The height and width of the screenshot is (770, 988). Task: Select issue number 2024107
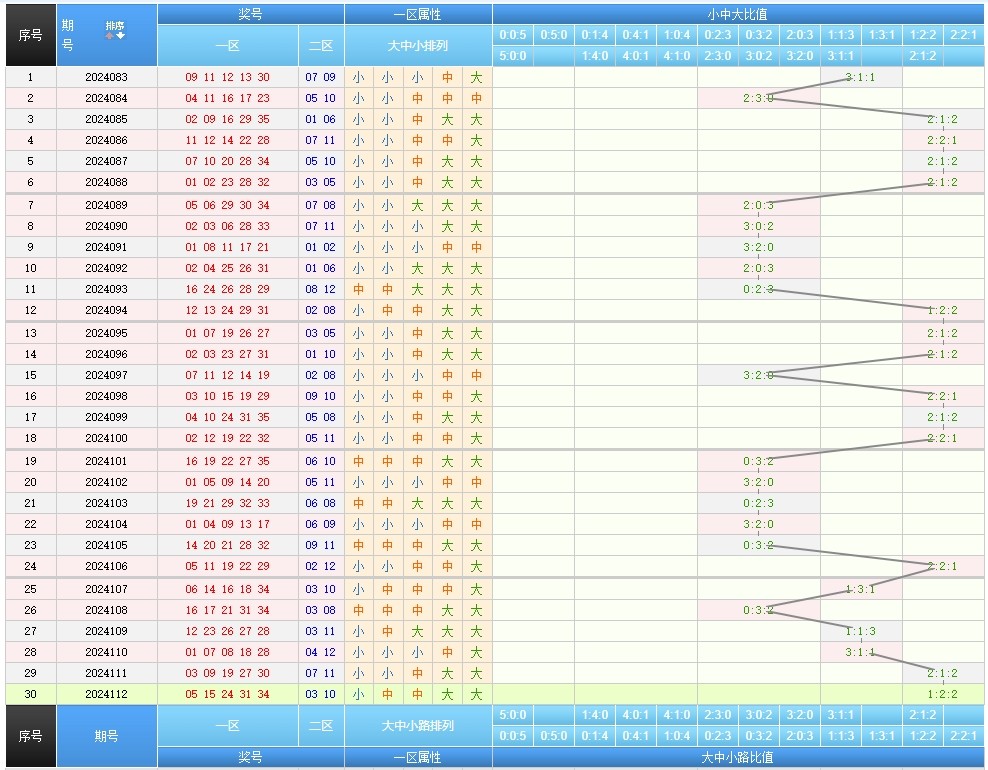pyautogui.click(x=106, y=589)
